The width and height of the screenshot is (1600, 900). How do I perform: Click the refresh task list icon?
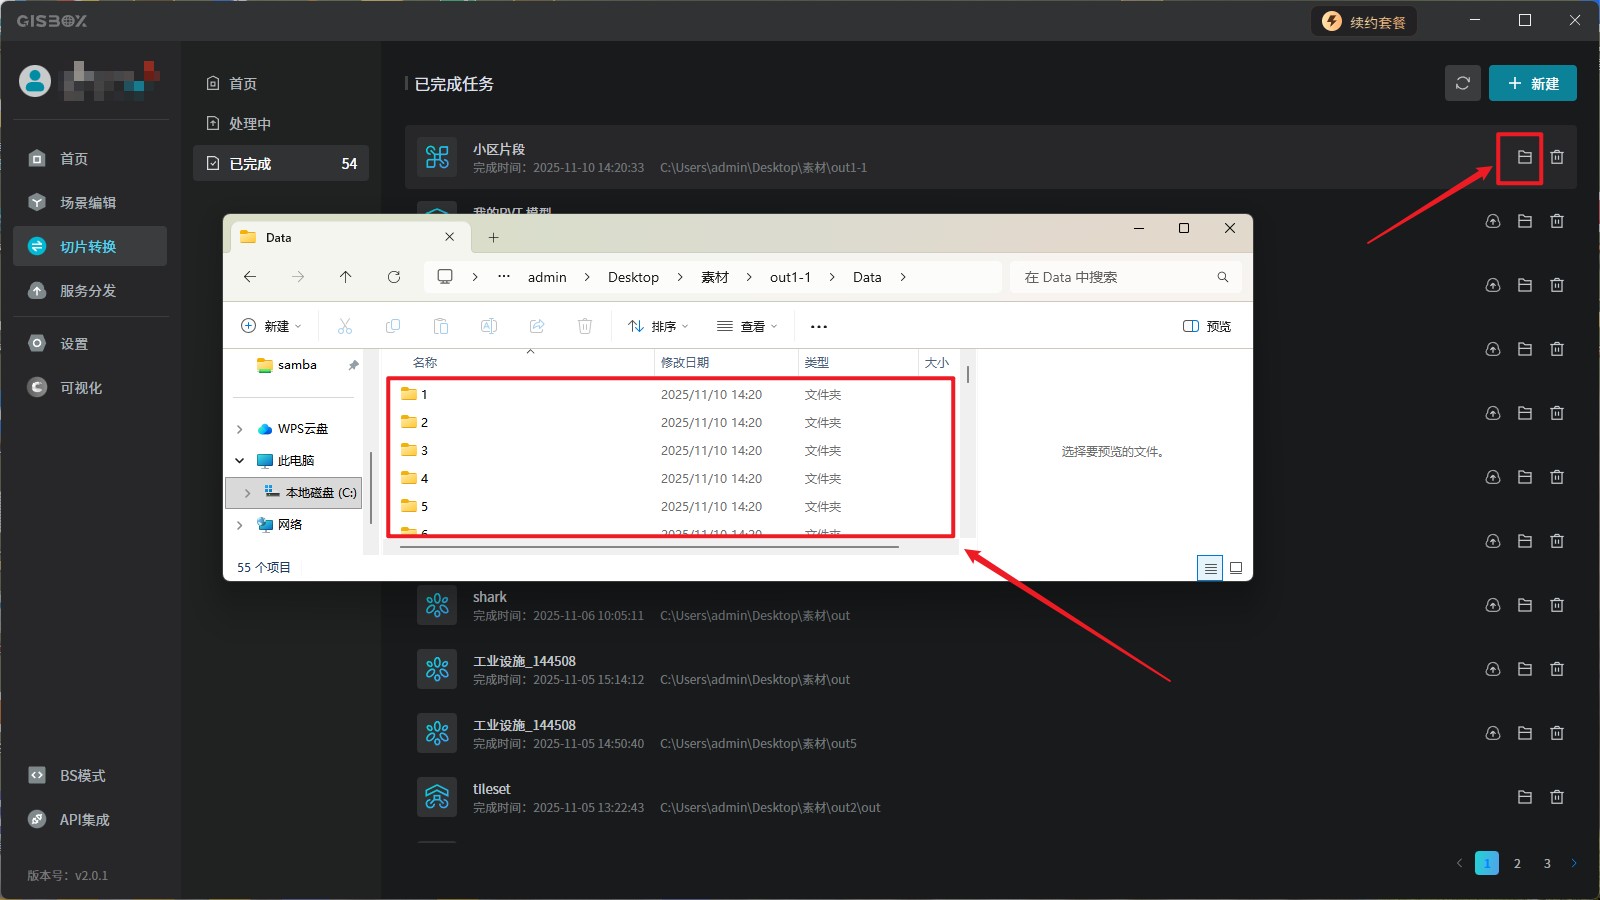[1462, 83]
